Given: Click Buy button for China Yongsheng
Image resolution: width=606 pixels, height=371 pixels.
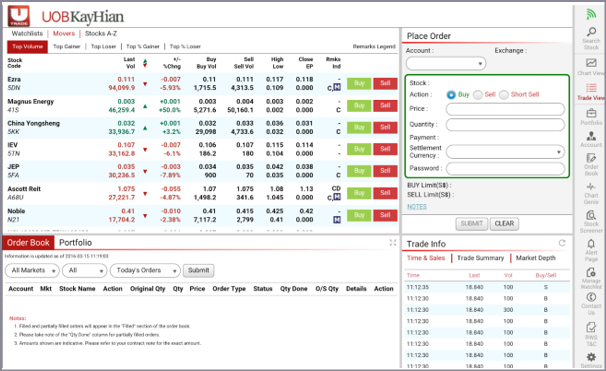Looking at the screenshot, I should (x=359, y=127).
